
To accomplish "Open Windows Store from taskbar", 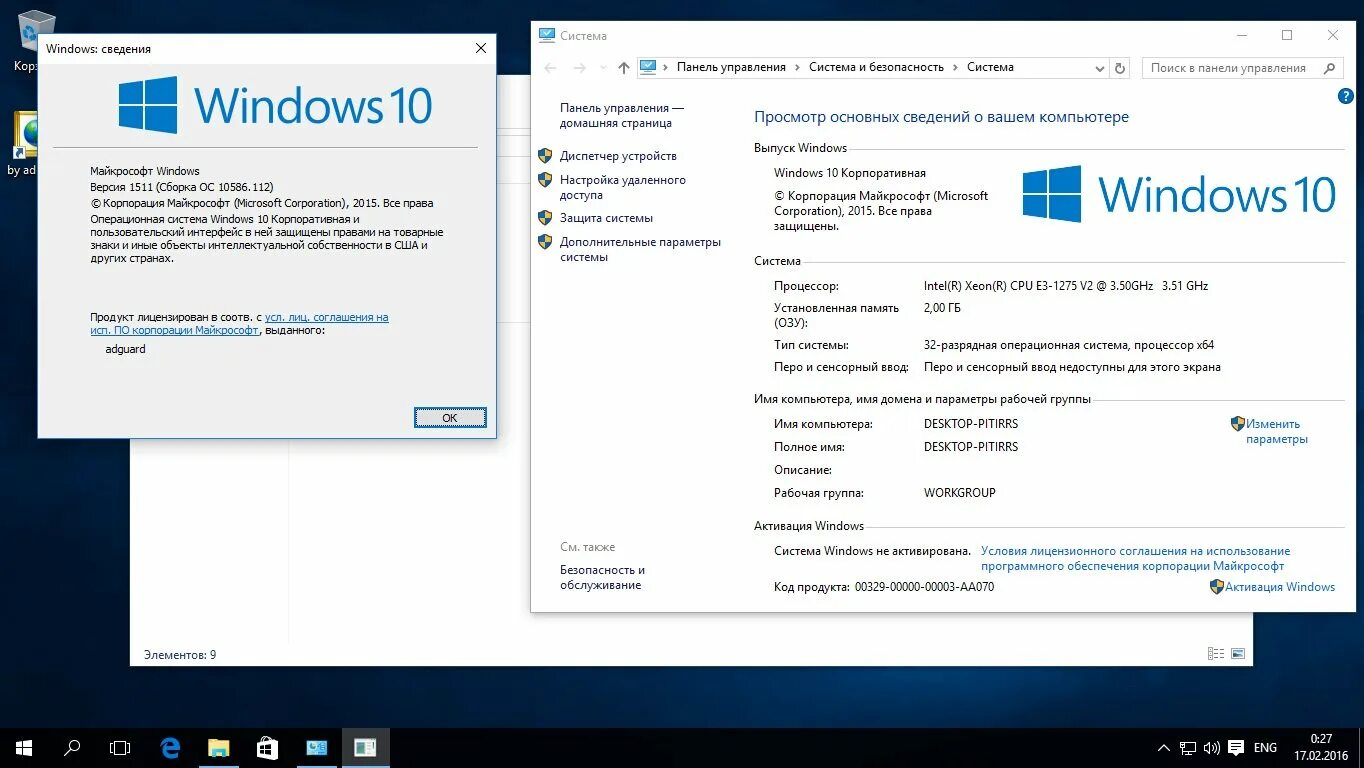I will point(266,747).
